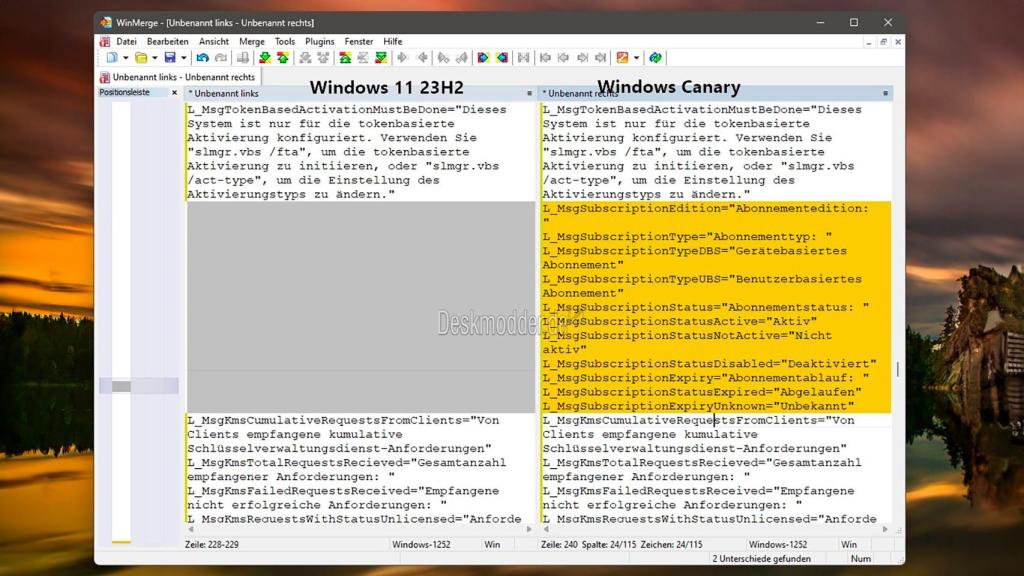The height and width of the screenshot is (576, 1024).
Task: Go to the first difference
Action: click(345, 57)
